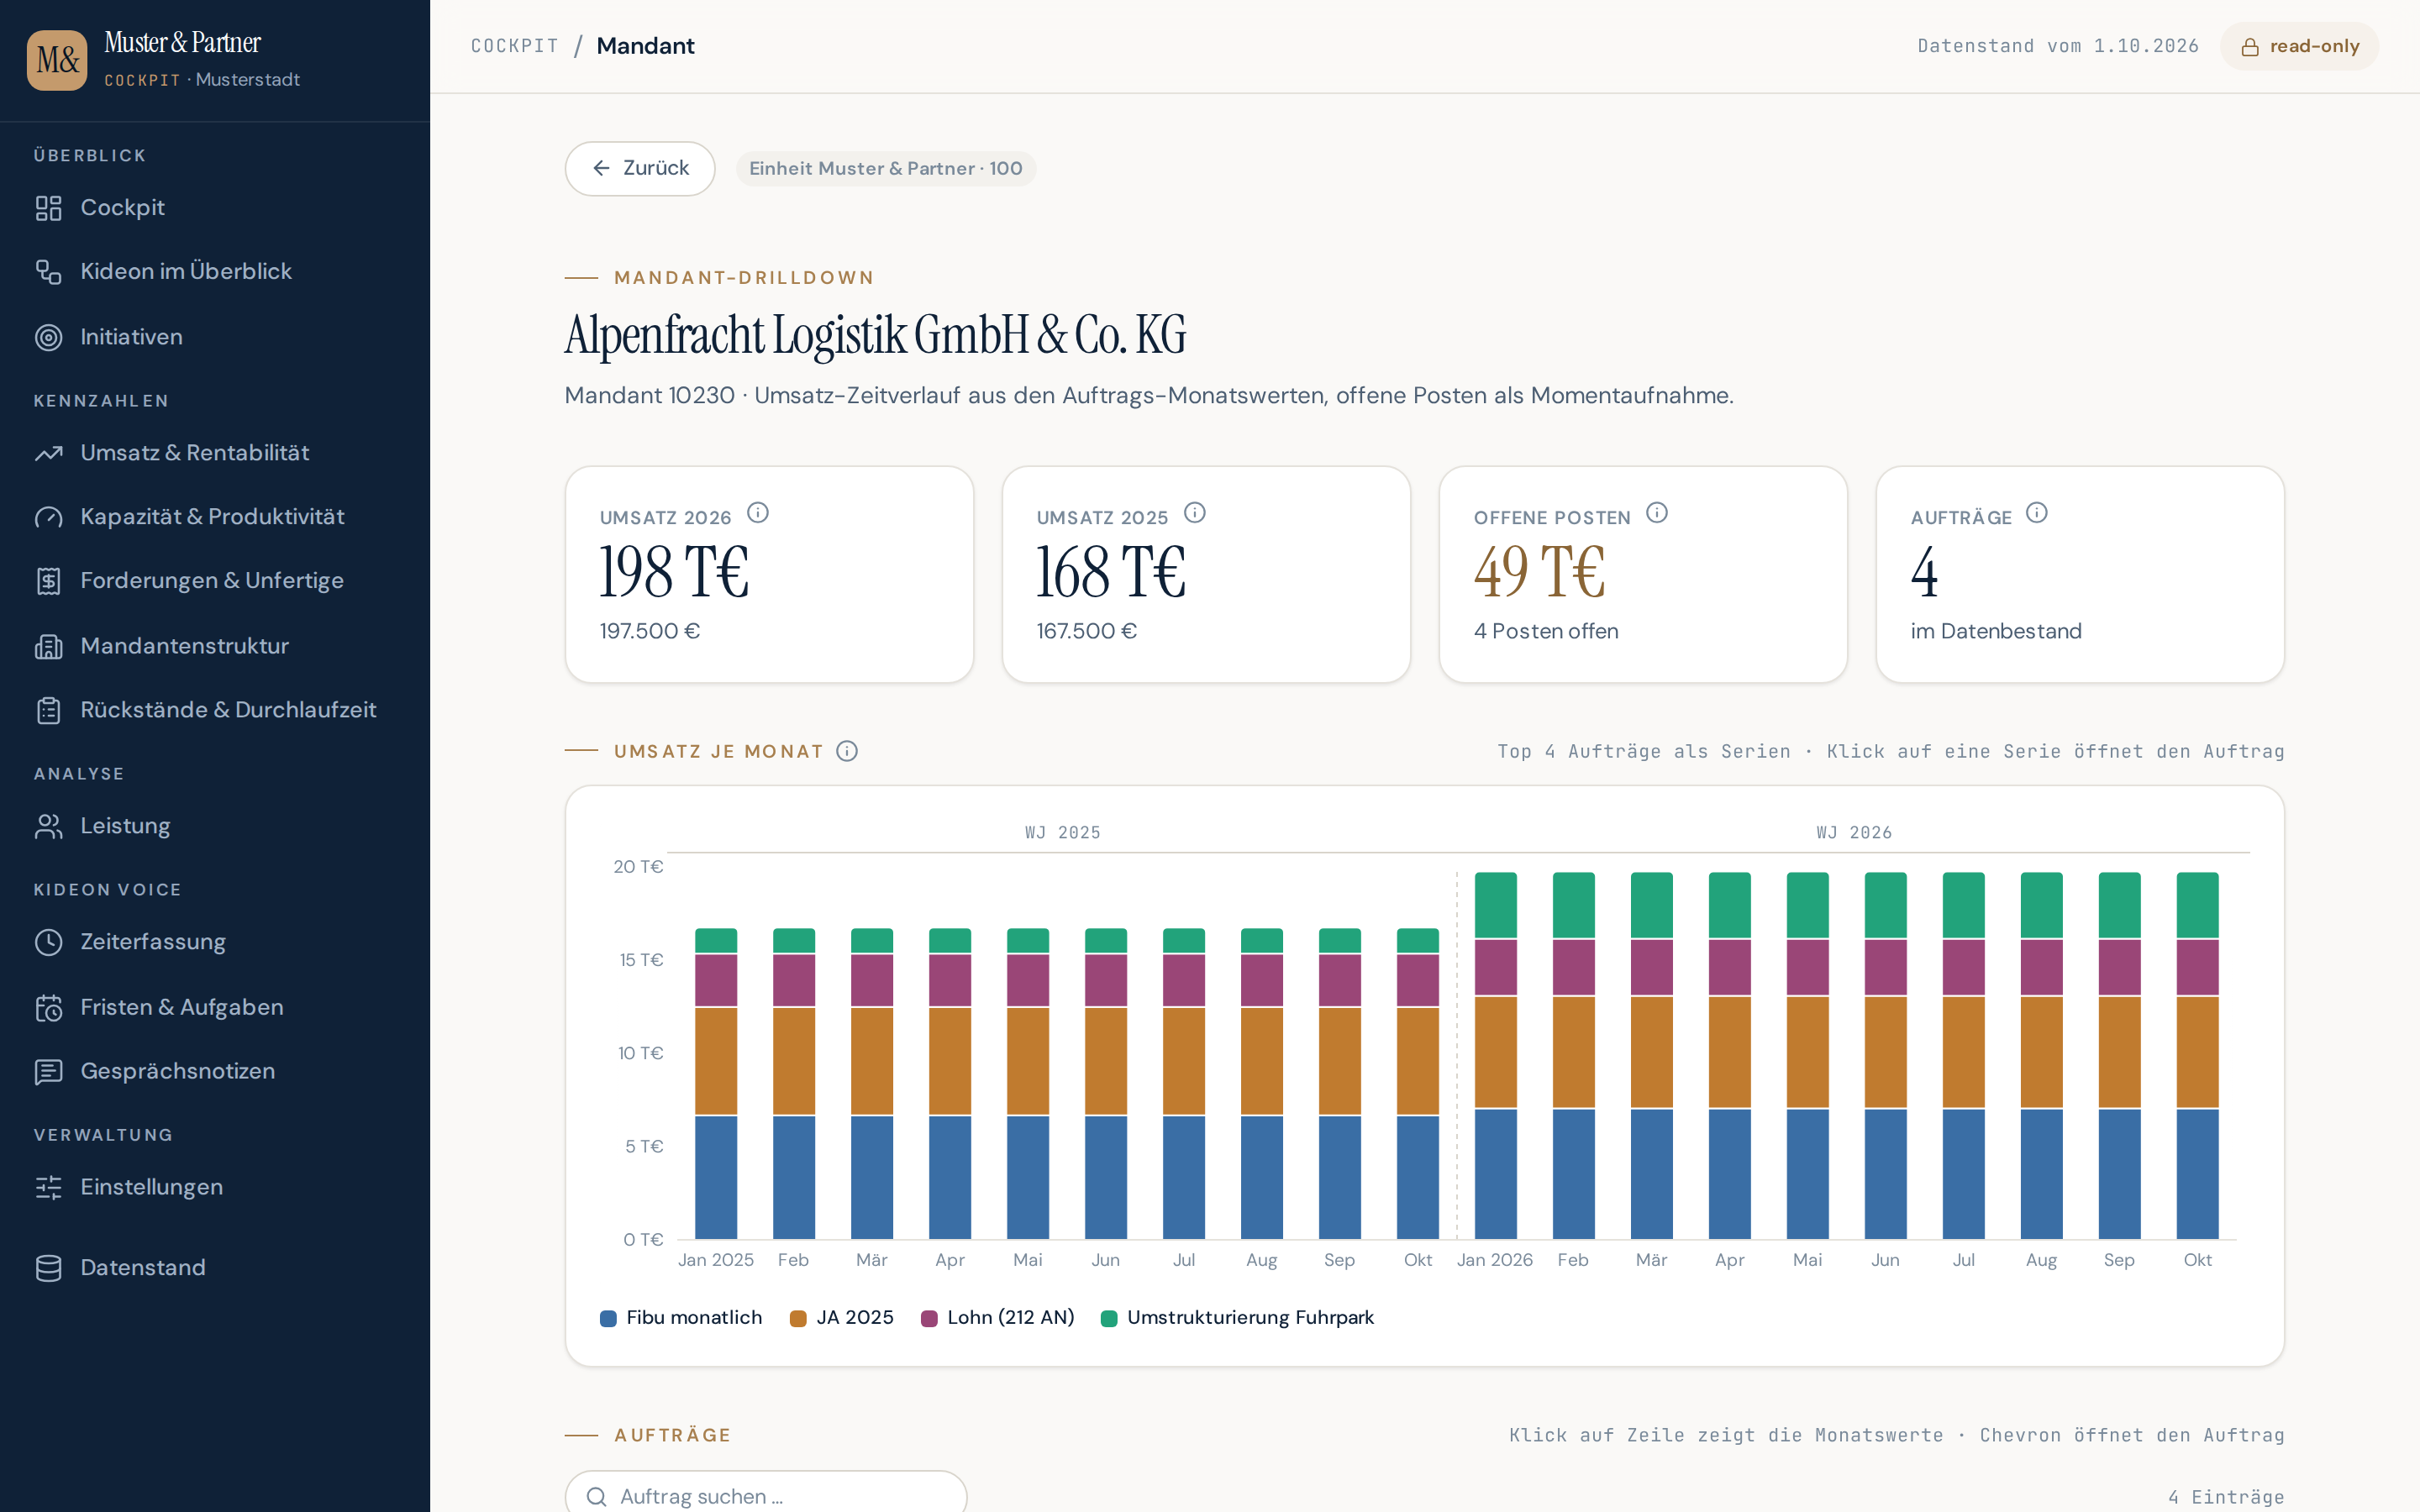Open the Datenstand database icon
2420x1512 pixels.
48,1268
